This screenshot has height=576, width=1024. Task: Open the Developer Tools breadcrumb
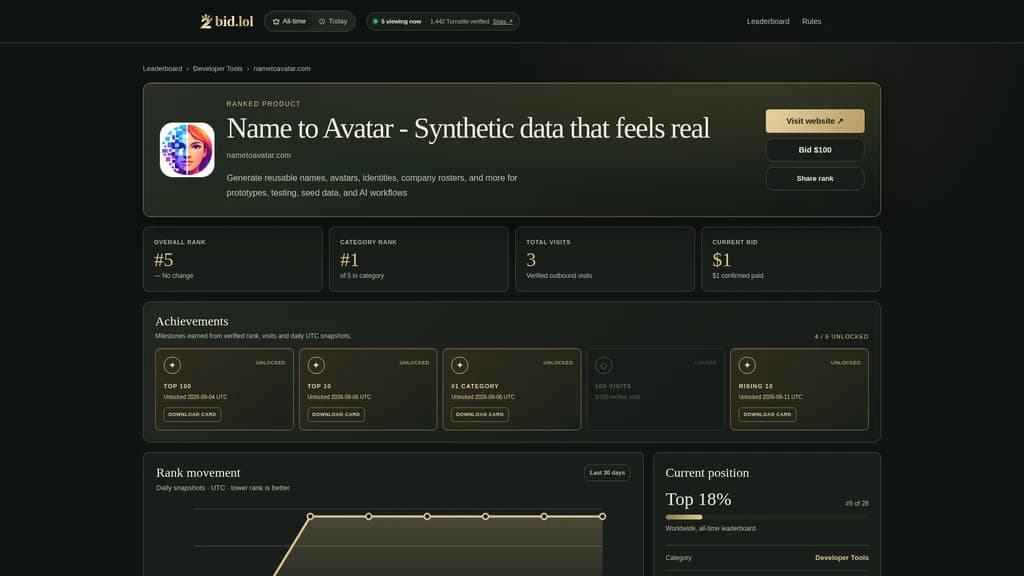point(217,69)
